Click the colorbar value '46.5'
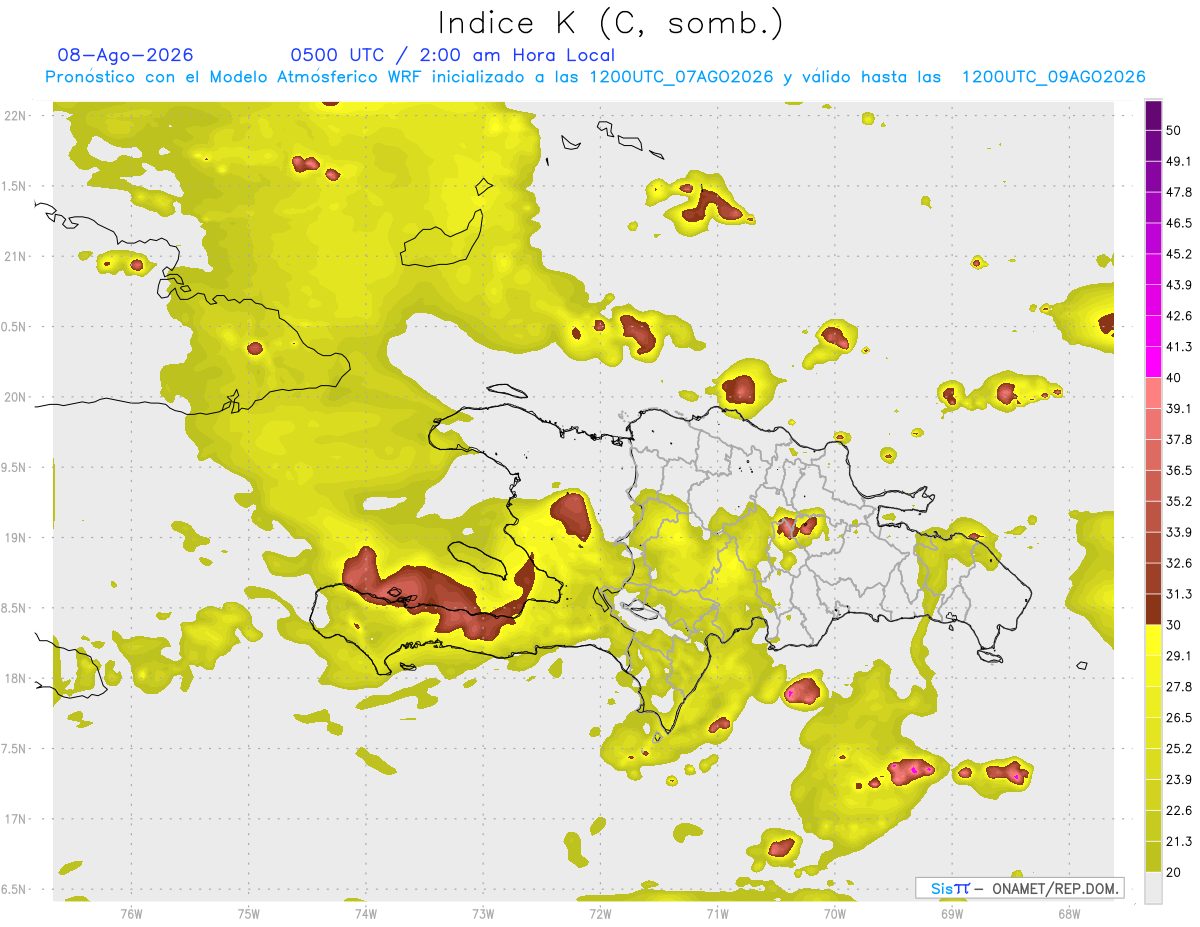Image resolution: width=1200 pixels, height=927 pixels. pyautogui.click(x=1179, y=223)
